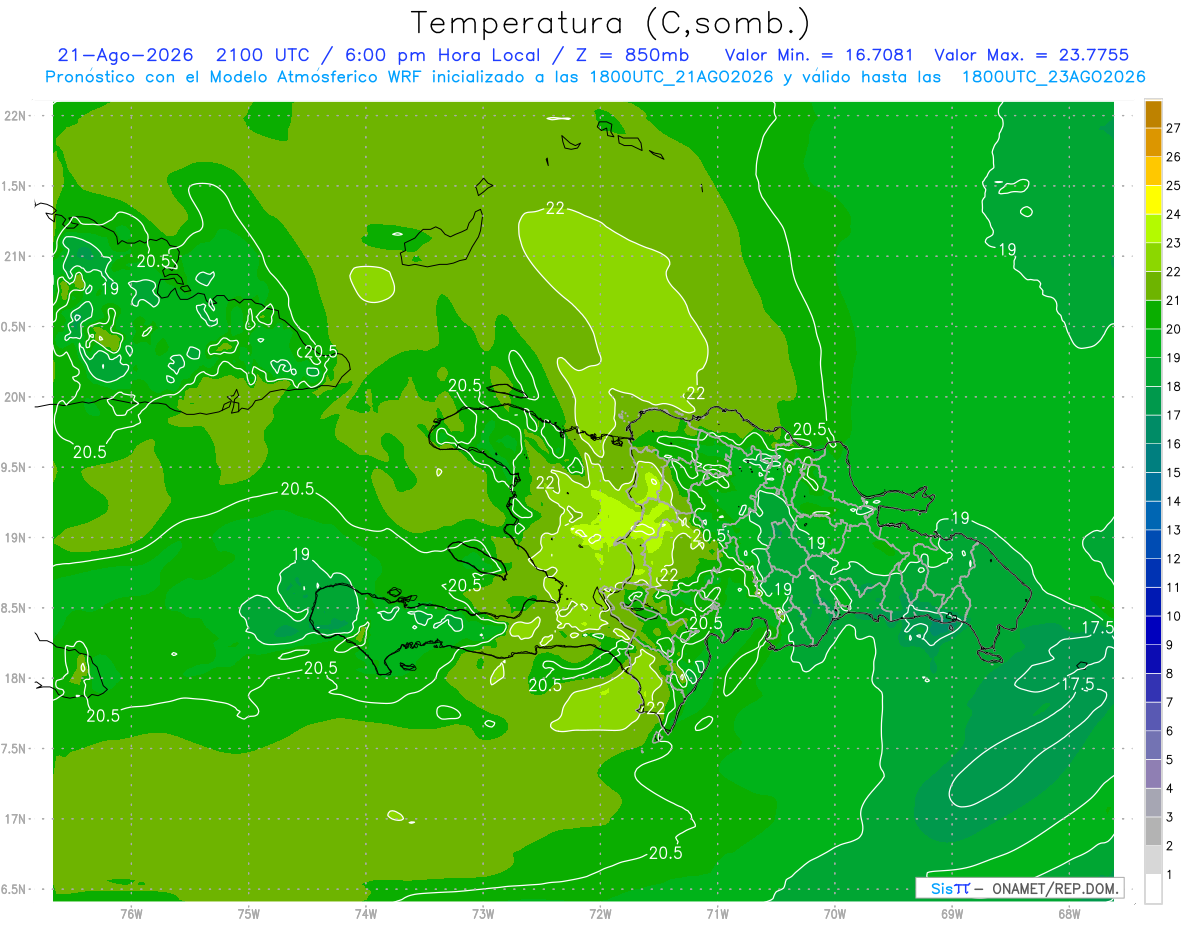Click color scale label '21'

click(1173, 300)
